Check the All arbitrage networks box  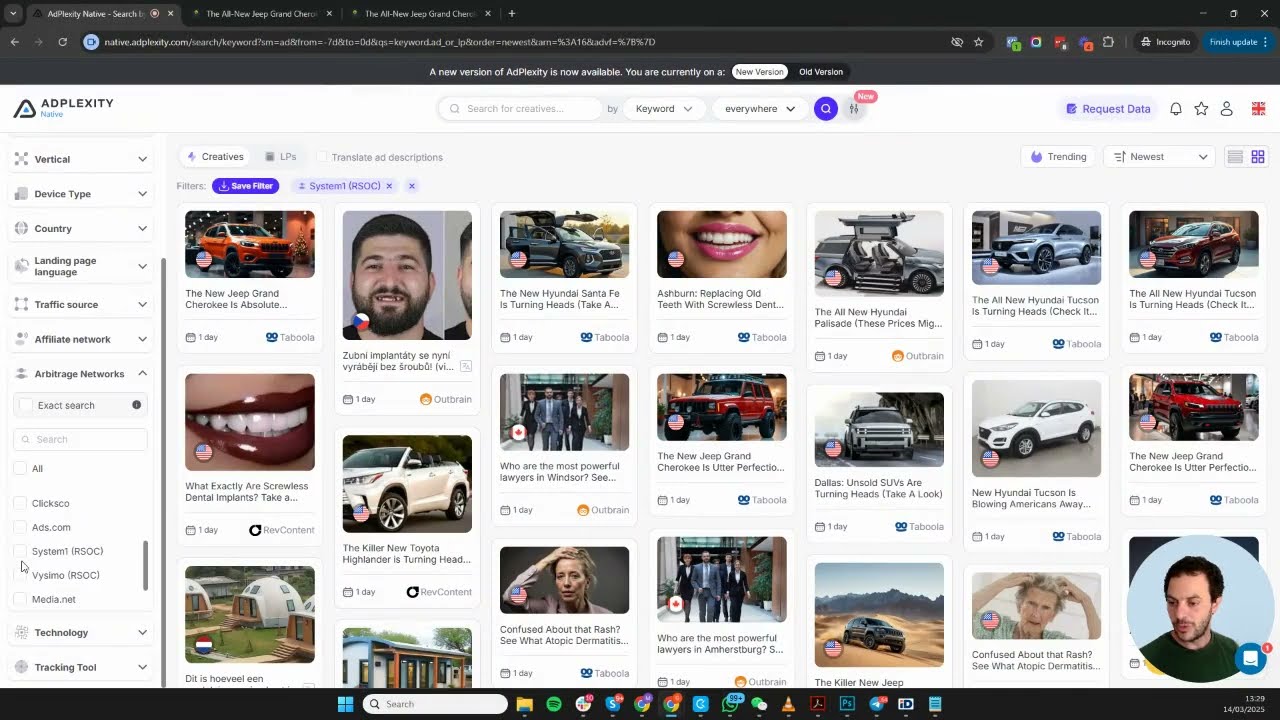click(x=20, y=468)
